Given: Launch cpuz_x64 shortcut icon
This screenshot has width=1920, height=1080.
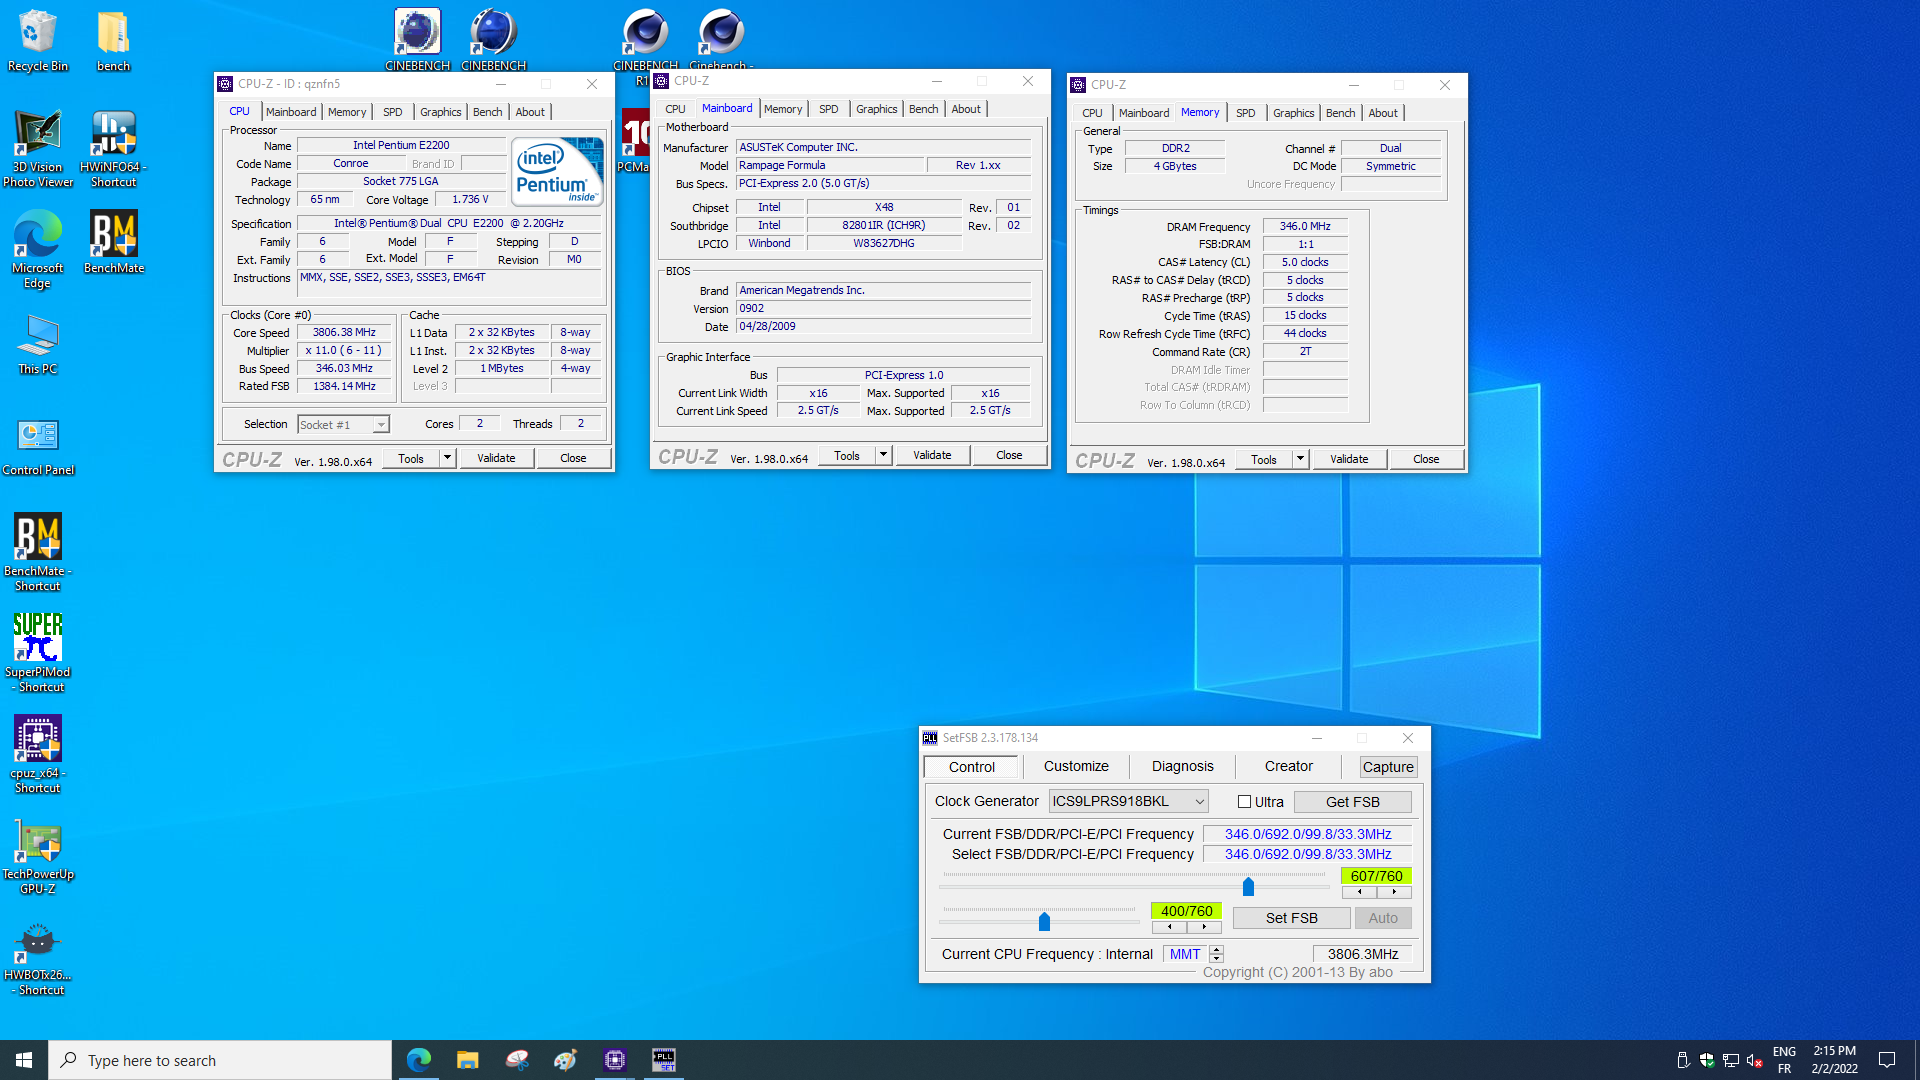Looking at the screenshot, I should 37,754.
